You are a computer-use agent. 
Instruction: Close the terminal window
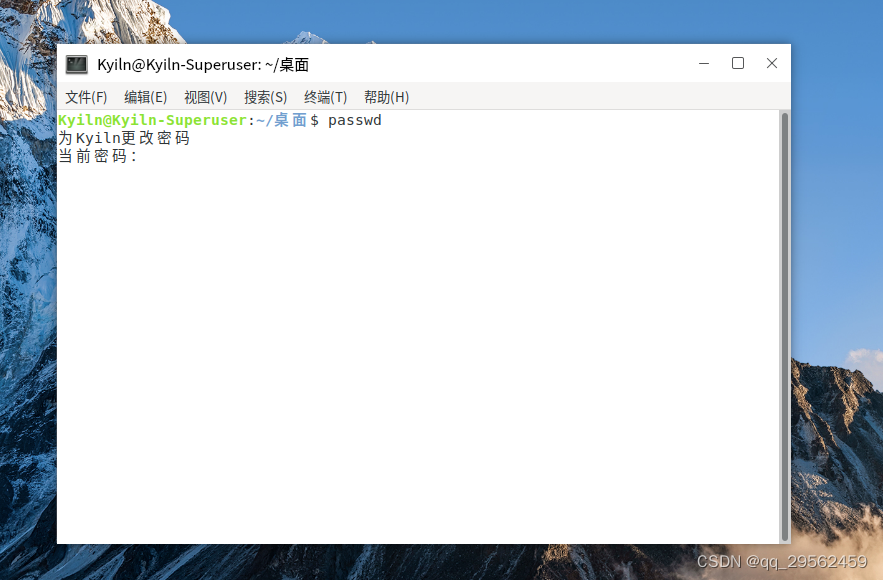(771, 63)
